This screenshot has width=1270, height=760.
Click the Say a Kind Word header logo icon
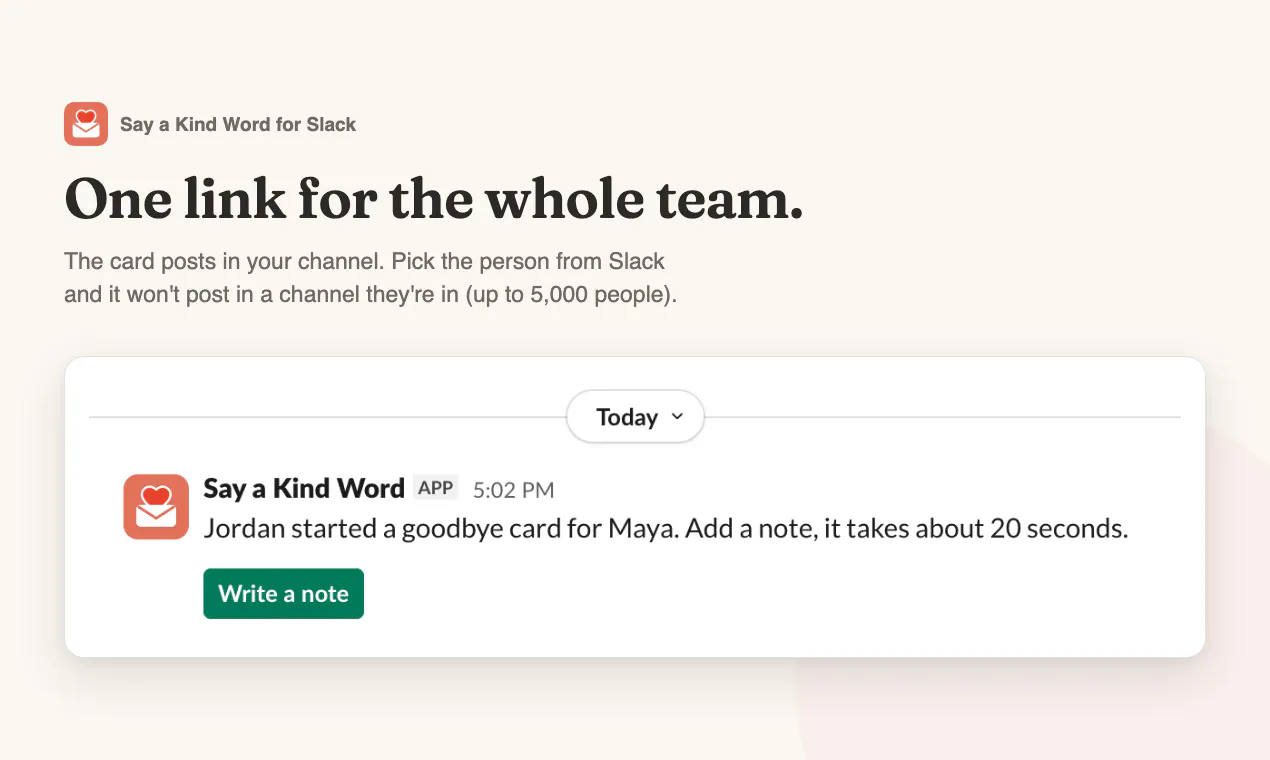point(86,124)
